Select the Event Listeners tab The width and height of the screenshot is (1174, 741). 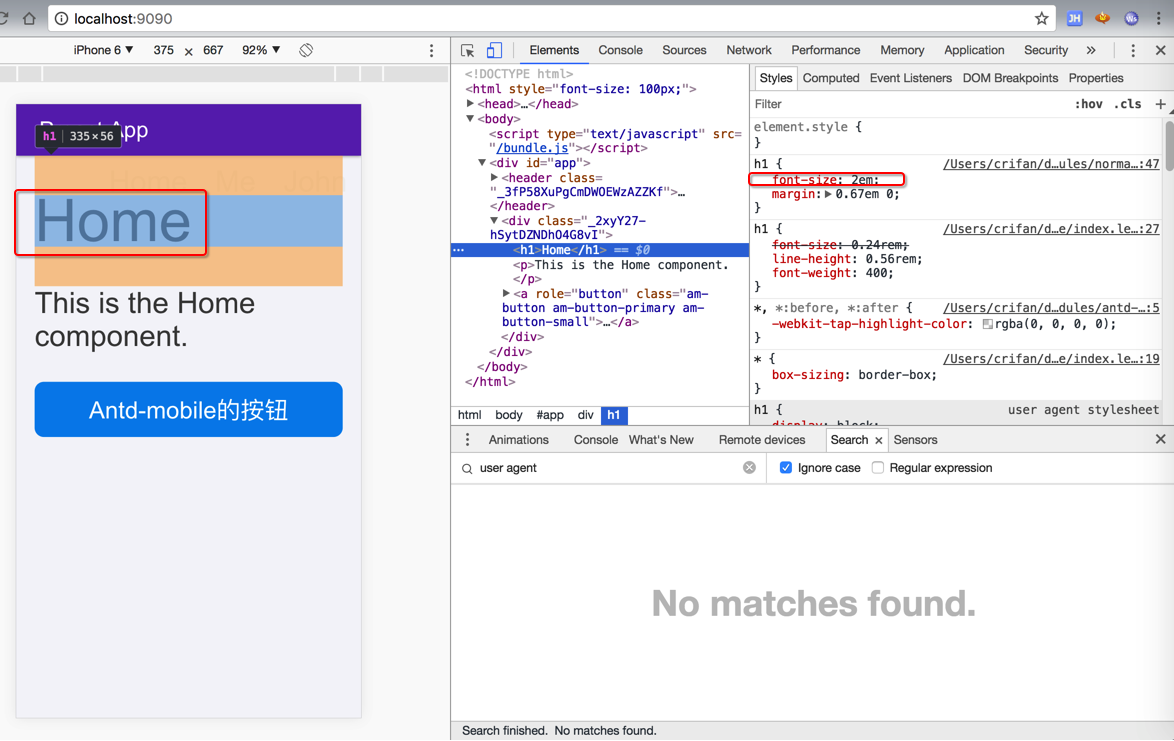click(910, 78)
